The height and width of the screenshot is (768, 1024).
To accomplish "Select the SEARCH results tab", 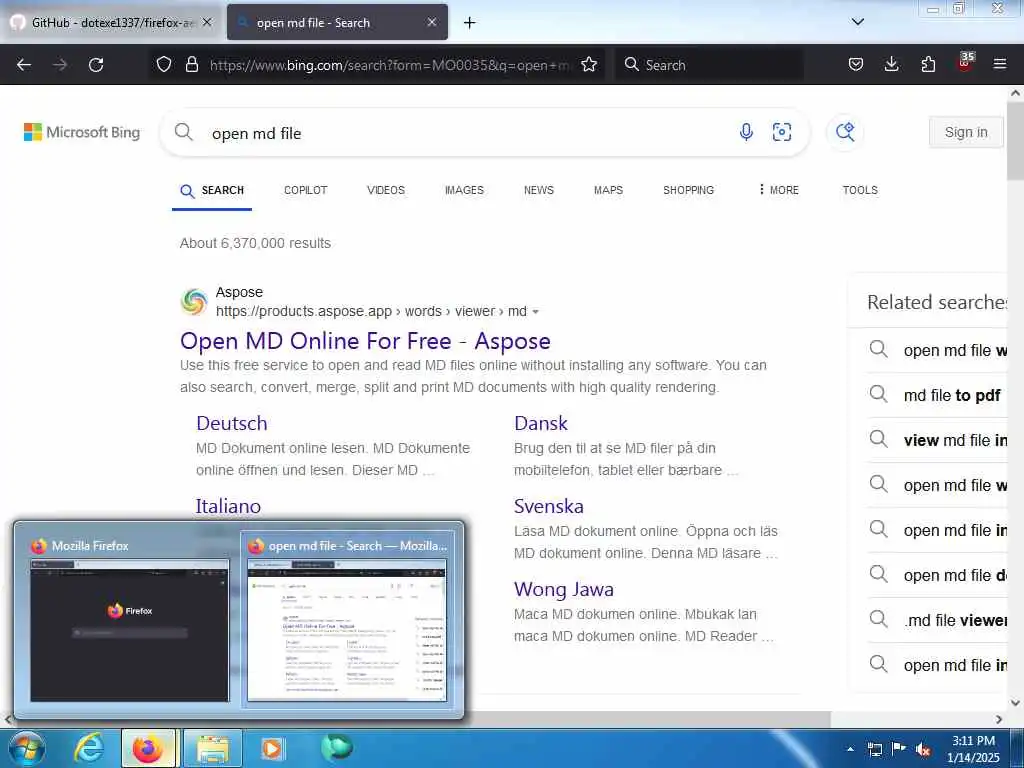I will pyautogui.click(x=212, y=191).
